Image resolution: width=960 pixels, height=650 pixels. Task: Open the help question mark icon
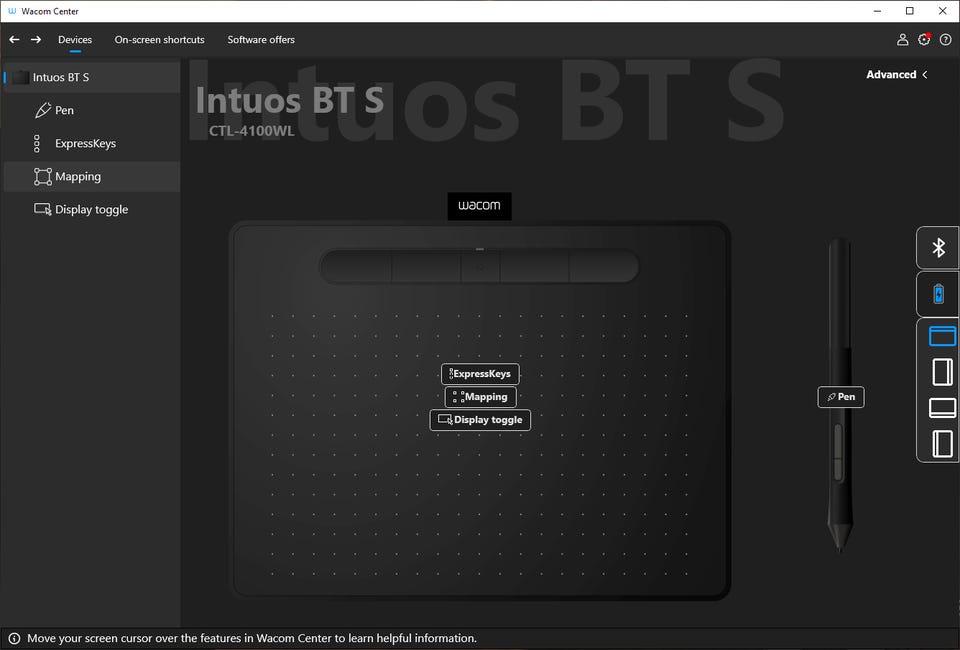click(x=945, y=40)
